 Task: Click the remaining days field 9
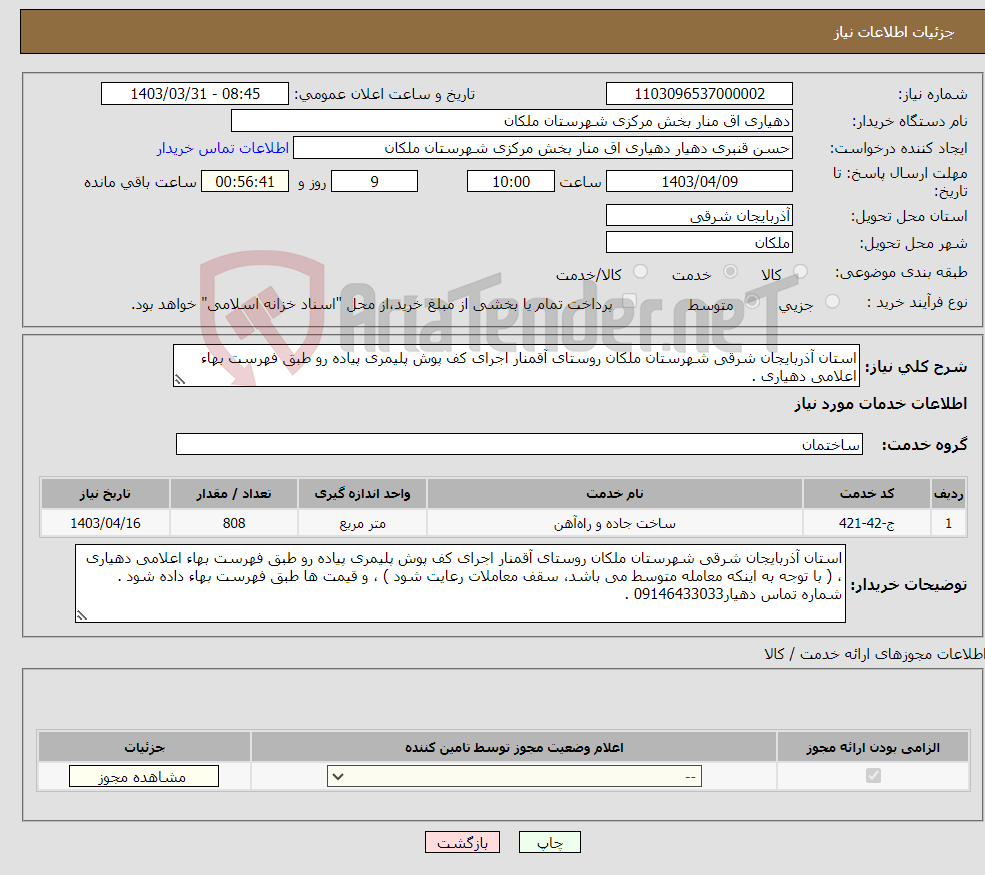click(374, 182)
